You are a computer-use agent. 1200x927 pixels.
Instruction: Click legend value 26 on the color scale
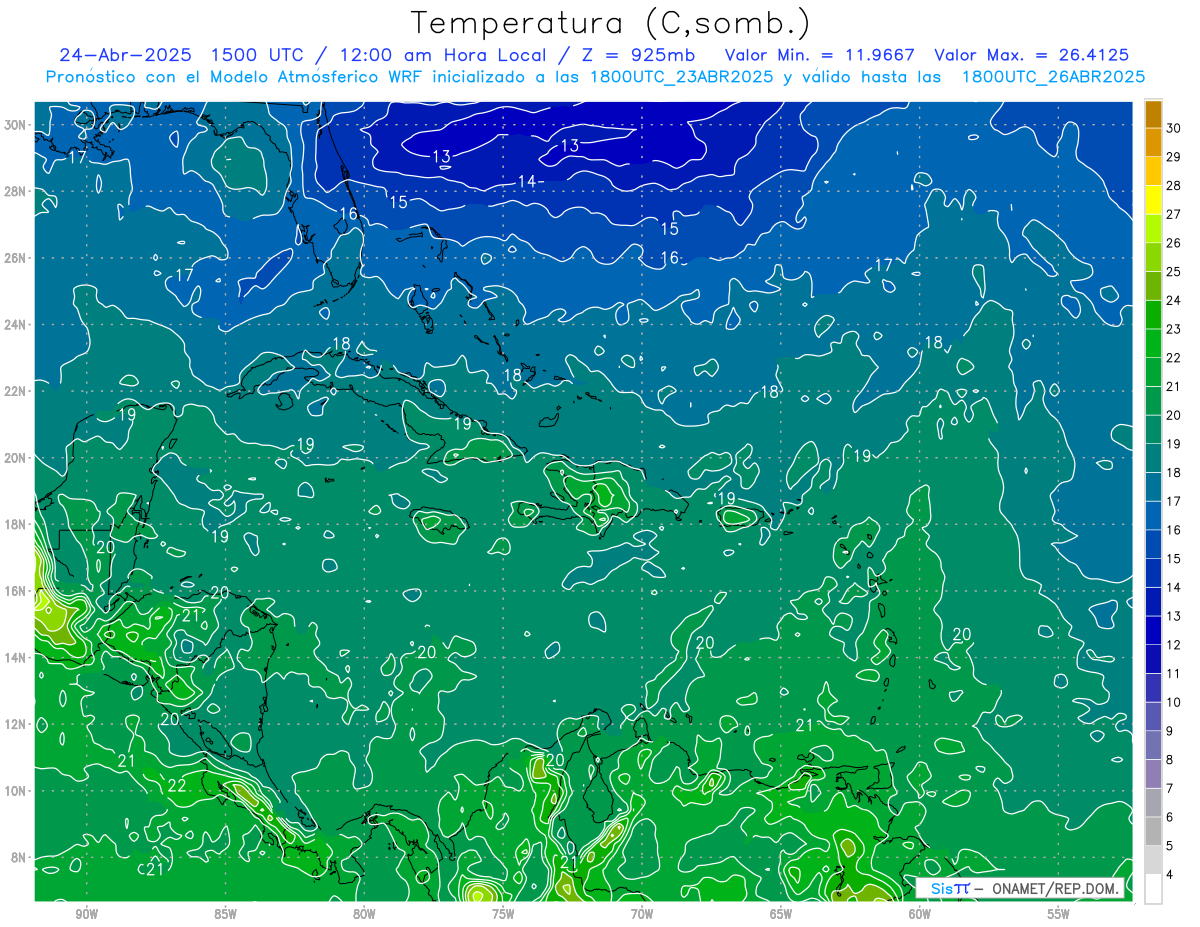[1173, 243]
